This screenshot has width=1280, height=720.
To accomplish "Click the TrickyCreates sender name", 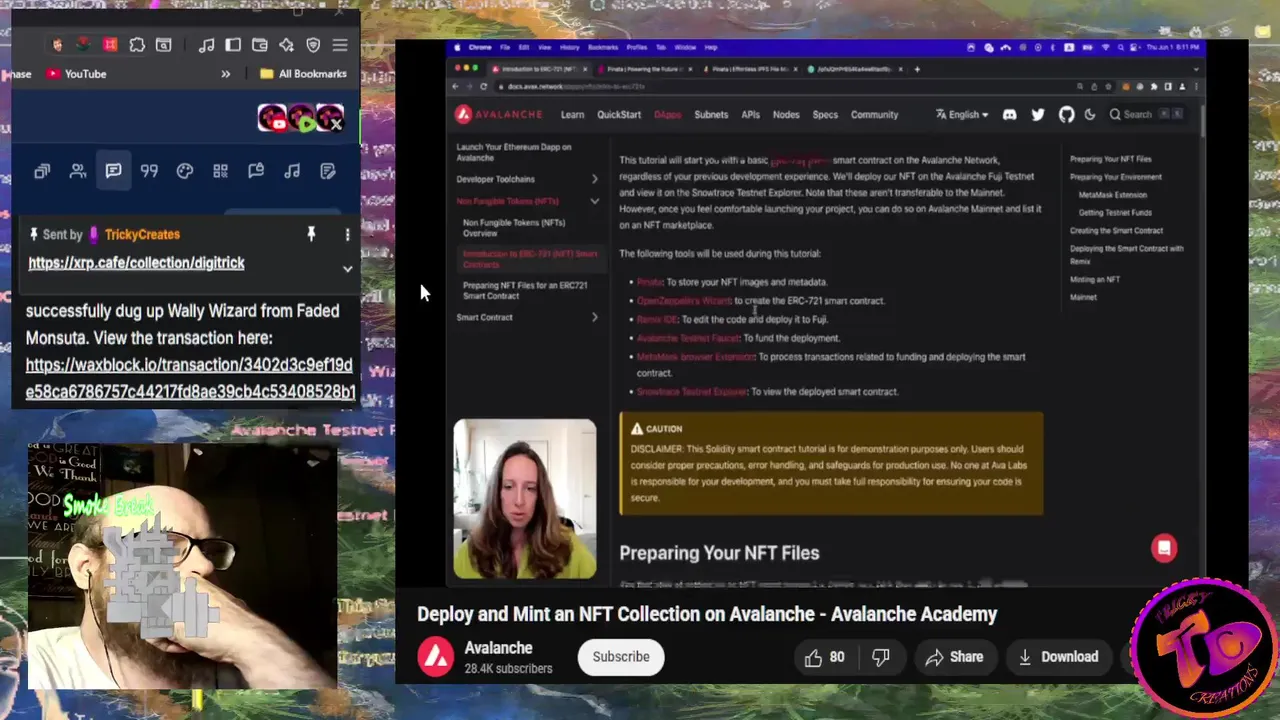I will [x=142, y=234].
